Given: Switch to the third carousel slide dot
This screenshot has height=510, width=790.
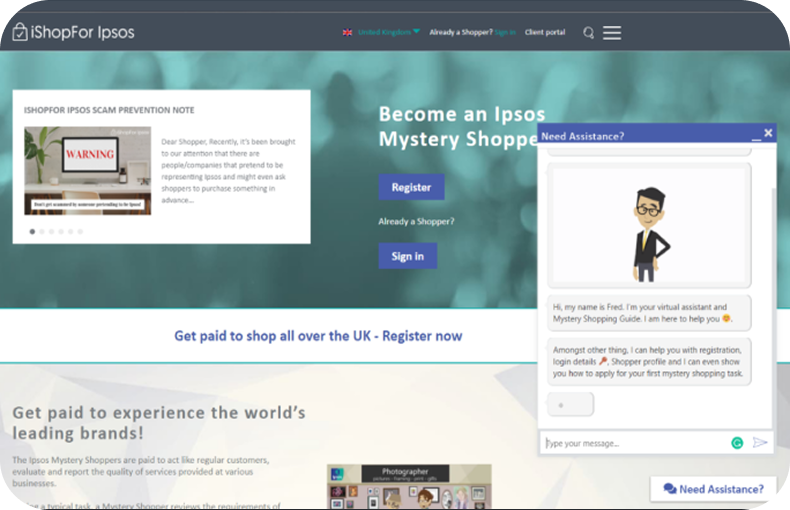Looking at the screenshot, I should click(x=51, y=231).
